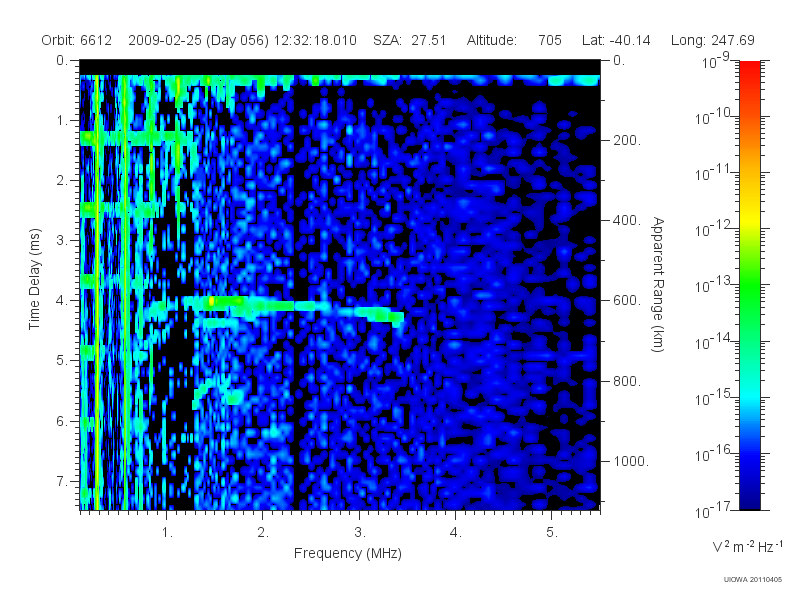Click the 'Altitude:' label
800x600 pixels.
[492, 40]
